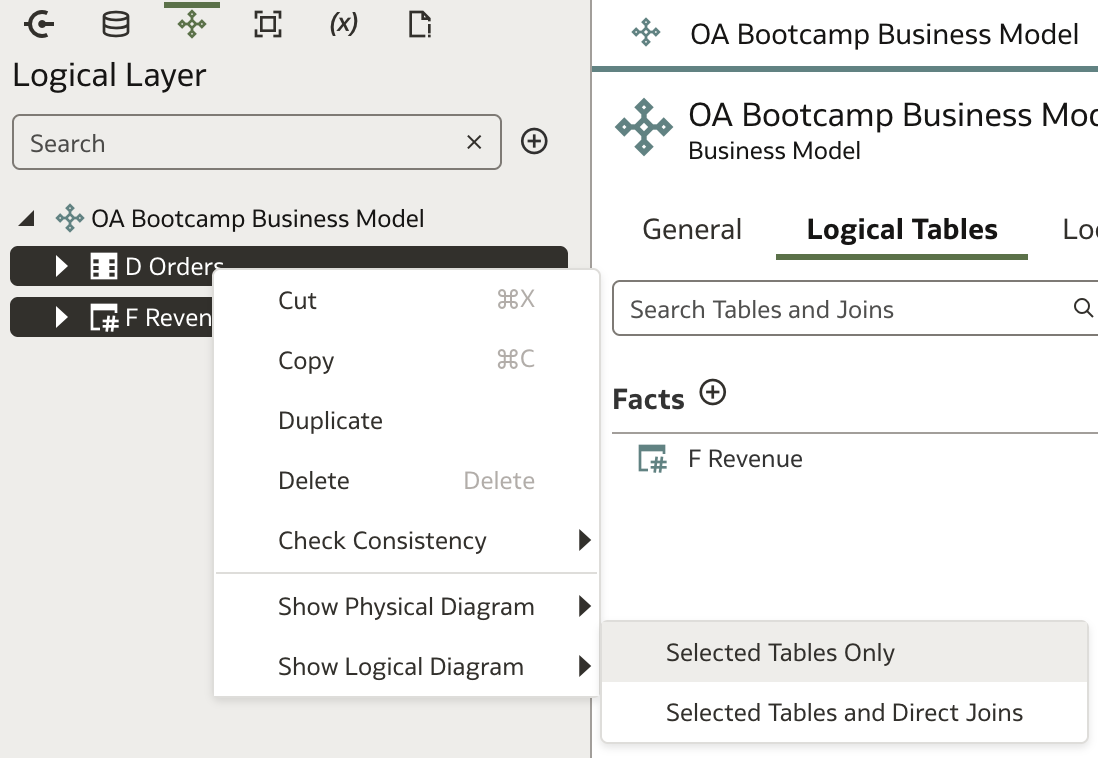The height and width of the screenshot is (758, 1098).
Task: Open the Show Physical Diagram submenu
Action: click(x=406, y=606)
